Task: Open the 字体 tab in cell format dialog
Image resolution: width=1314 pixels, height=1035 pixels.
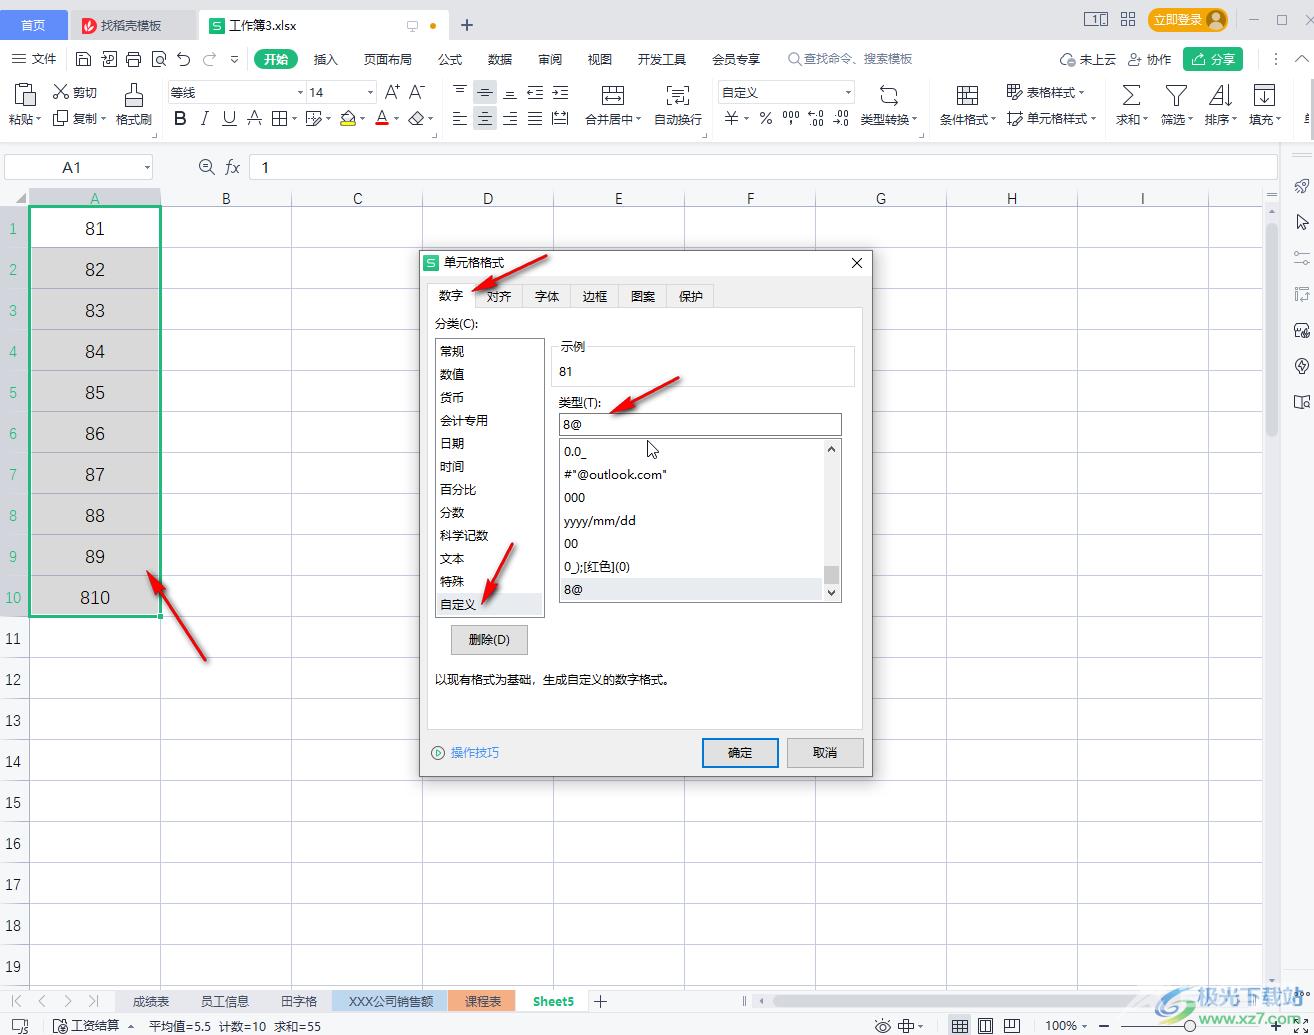Action: click(547, 296)
